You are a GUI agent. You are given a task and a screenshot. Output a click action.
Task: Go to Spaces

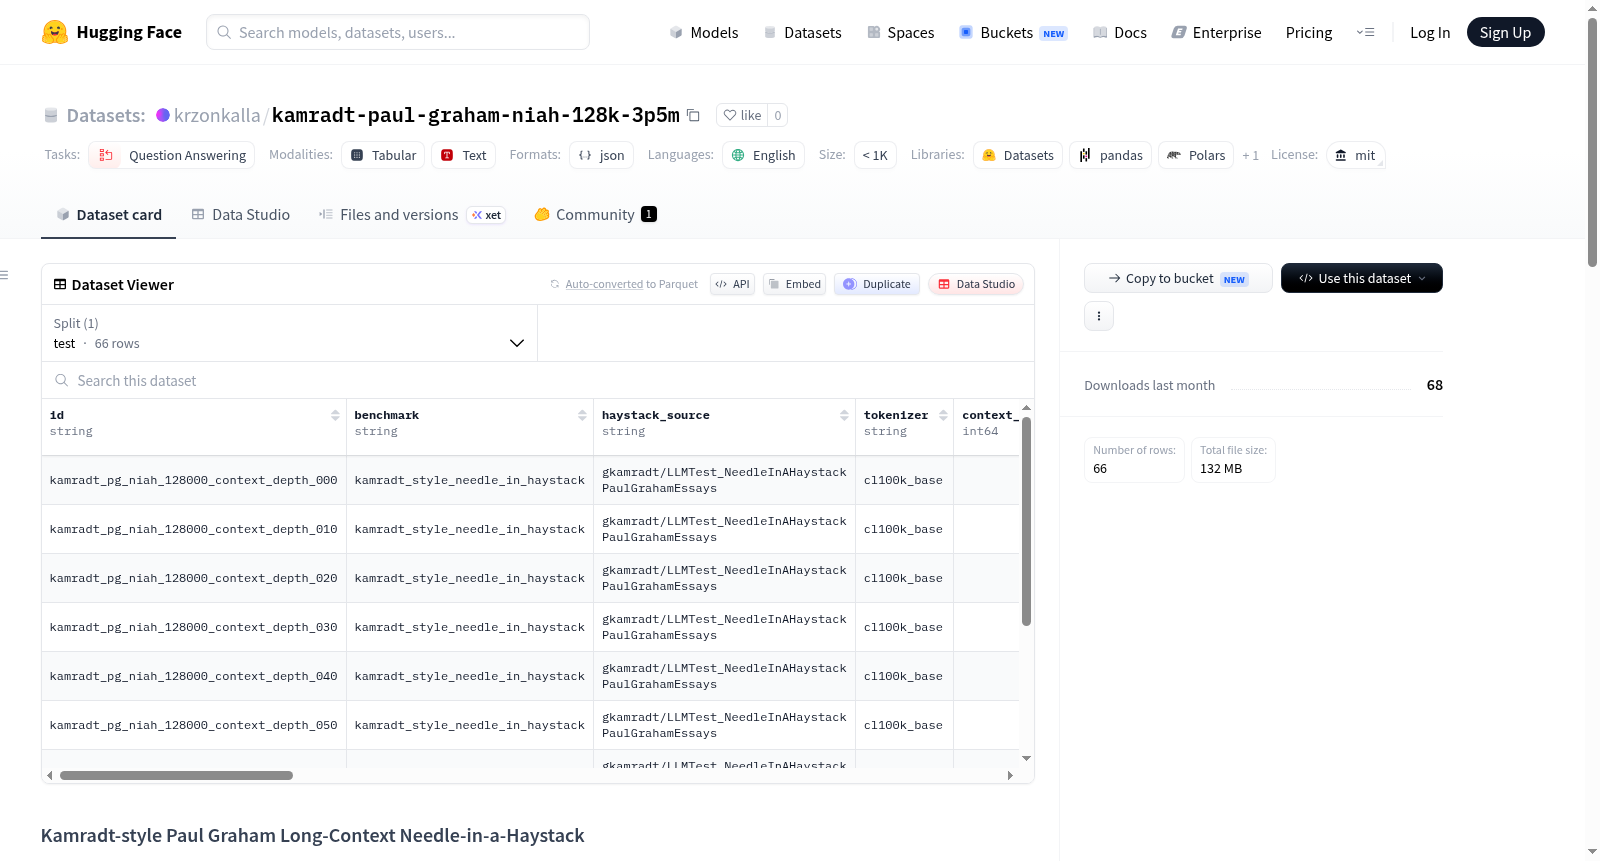click(x=901, y=32)
